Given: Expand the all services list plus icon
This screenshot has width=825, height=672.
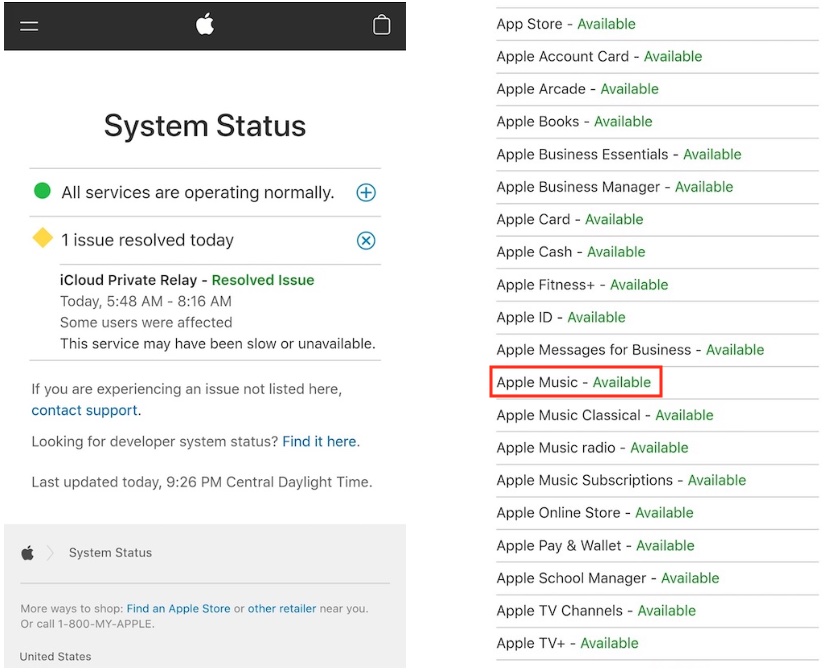Looking at the screenshot, I should click(x=366, y=193).
